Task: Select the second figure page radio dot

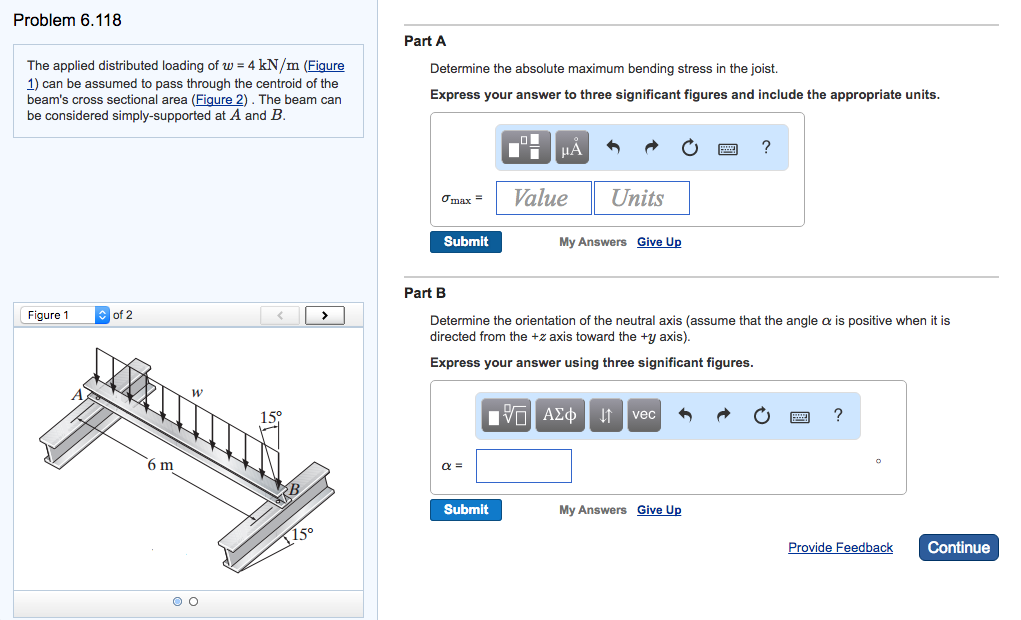Action: click(x=194, y=601)
